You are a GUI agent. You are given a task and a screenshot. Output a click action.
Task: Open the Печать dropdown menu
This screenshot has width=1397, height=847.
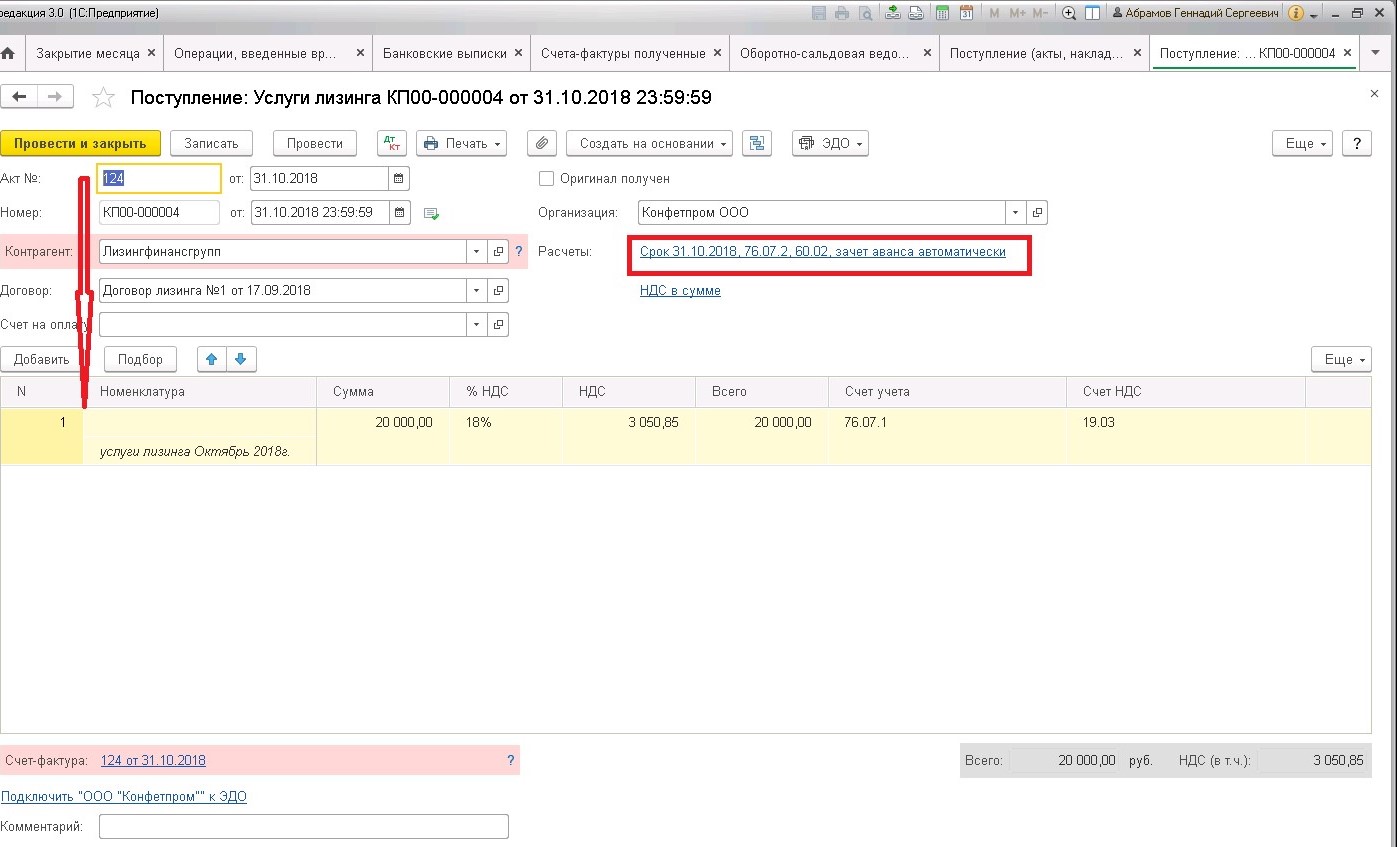point(461,143)
